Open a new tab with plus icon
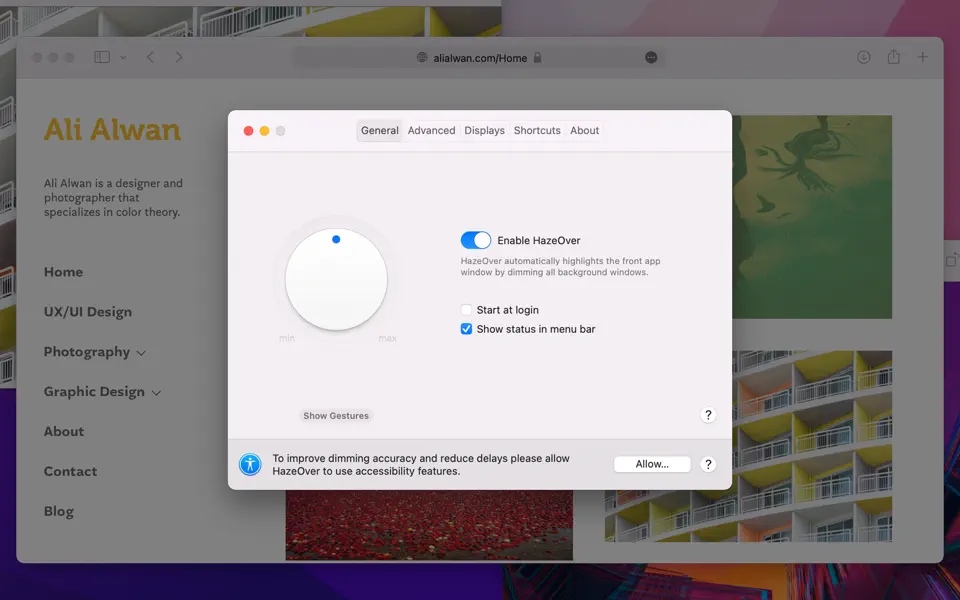 pos(923,57)
